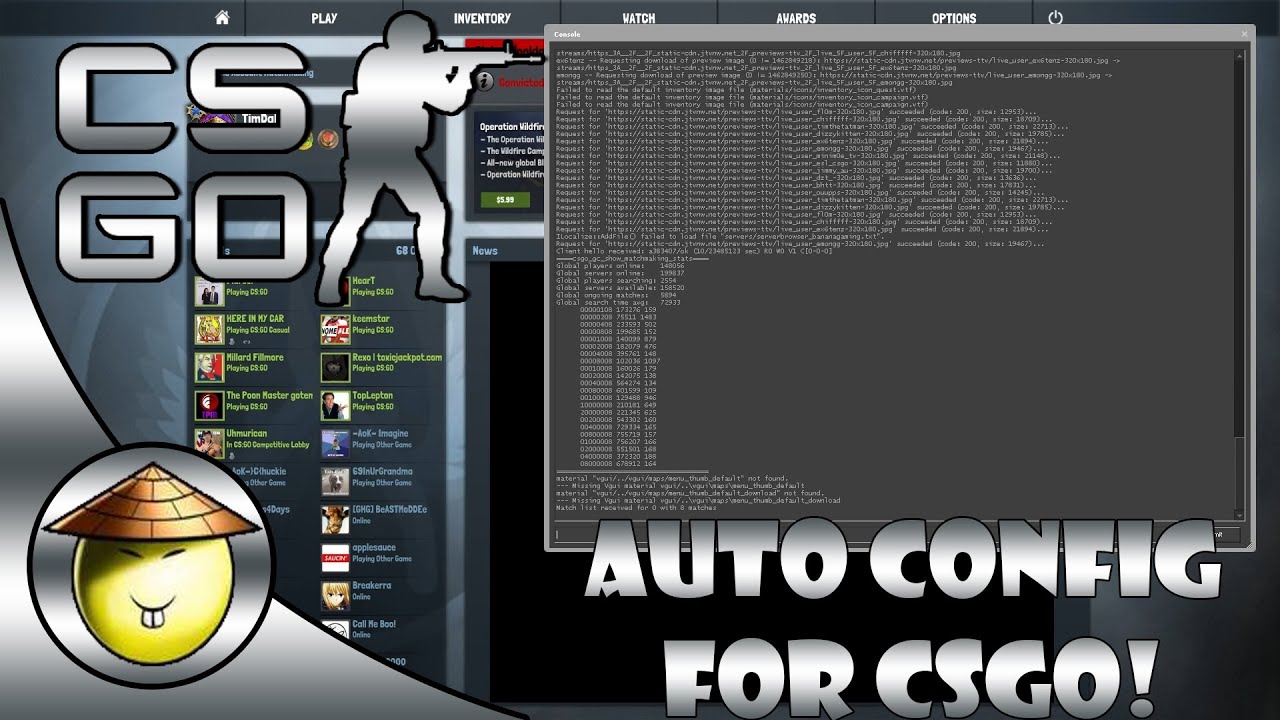This screenshot has height=720, width=1280.
Task: Click the power quit icon
Action: [1056, 18]
